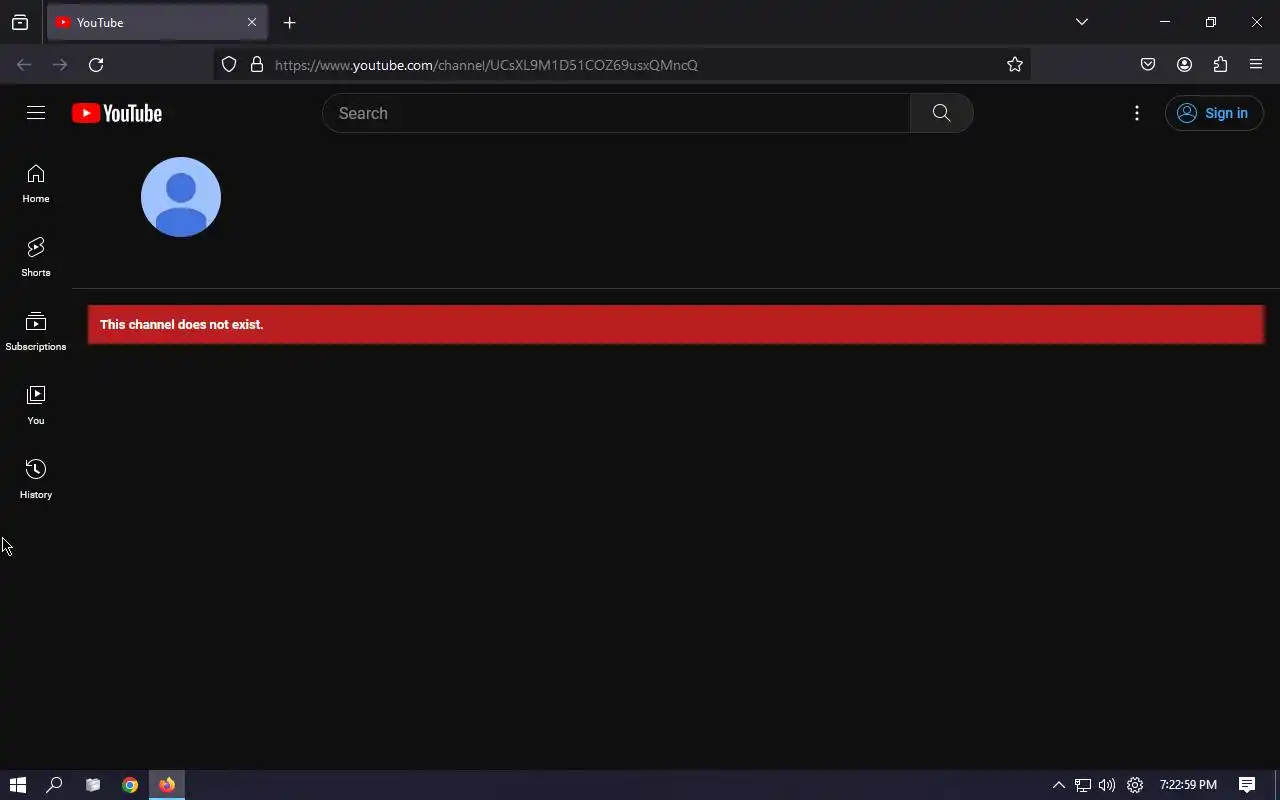Show hidden system tray icons
This screenshot has width=1280, height=800.
(x=1059, y=785)
